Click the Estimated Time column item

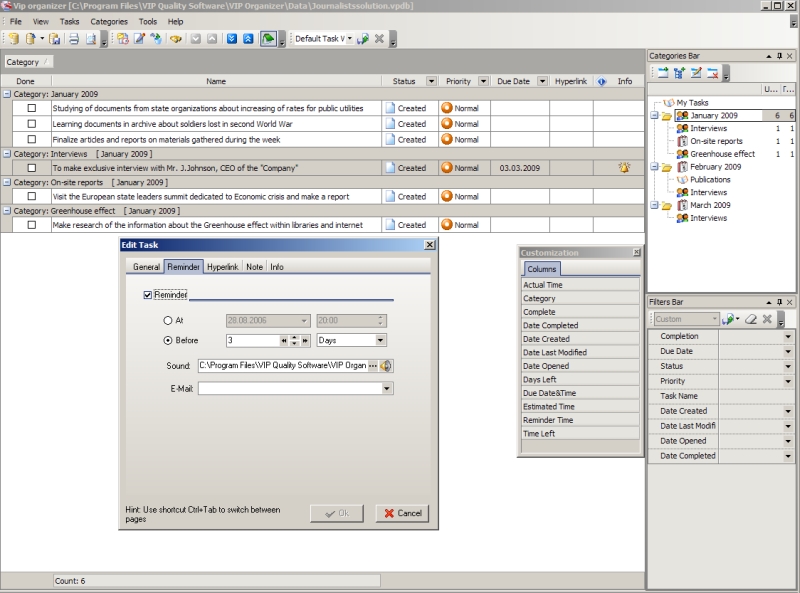[549, 407]
